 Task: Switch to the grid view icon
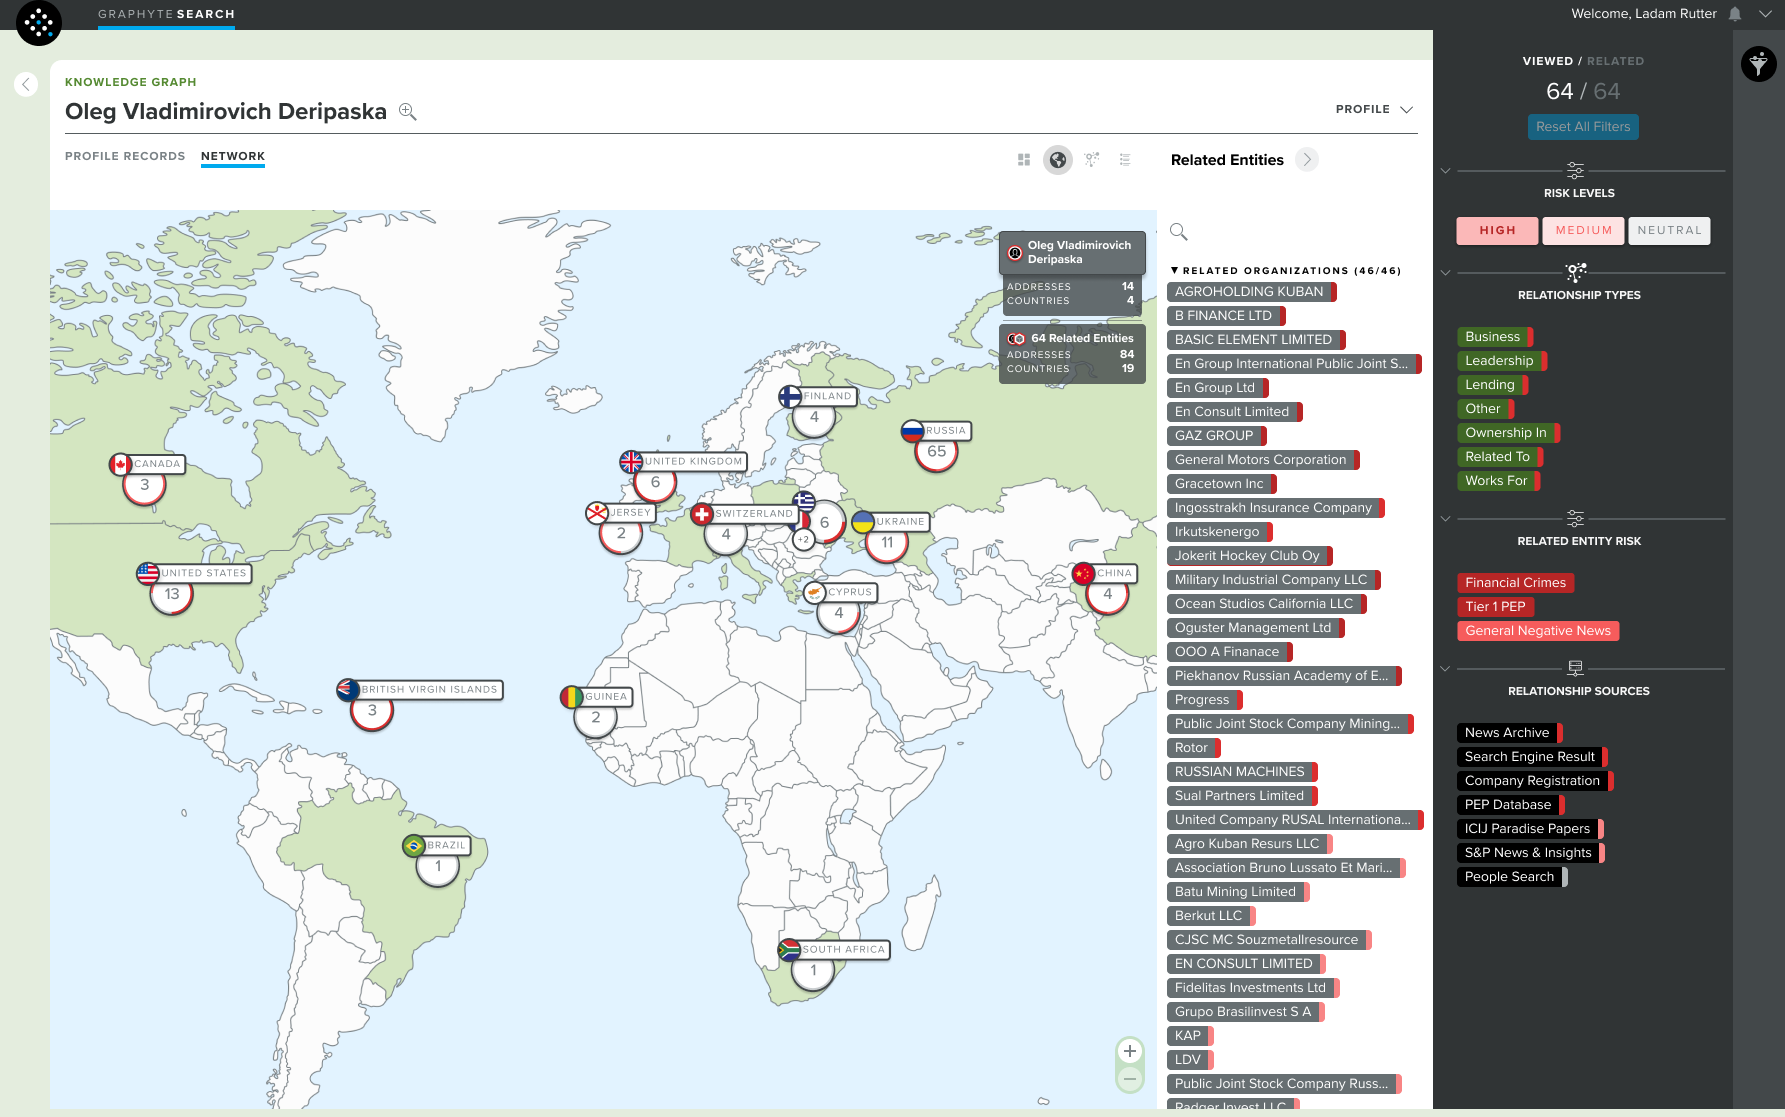[1024, 160]
